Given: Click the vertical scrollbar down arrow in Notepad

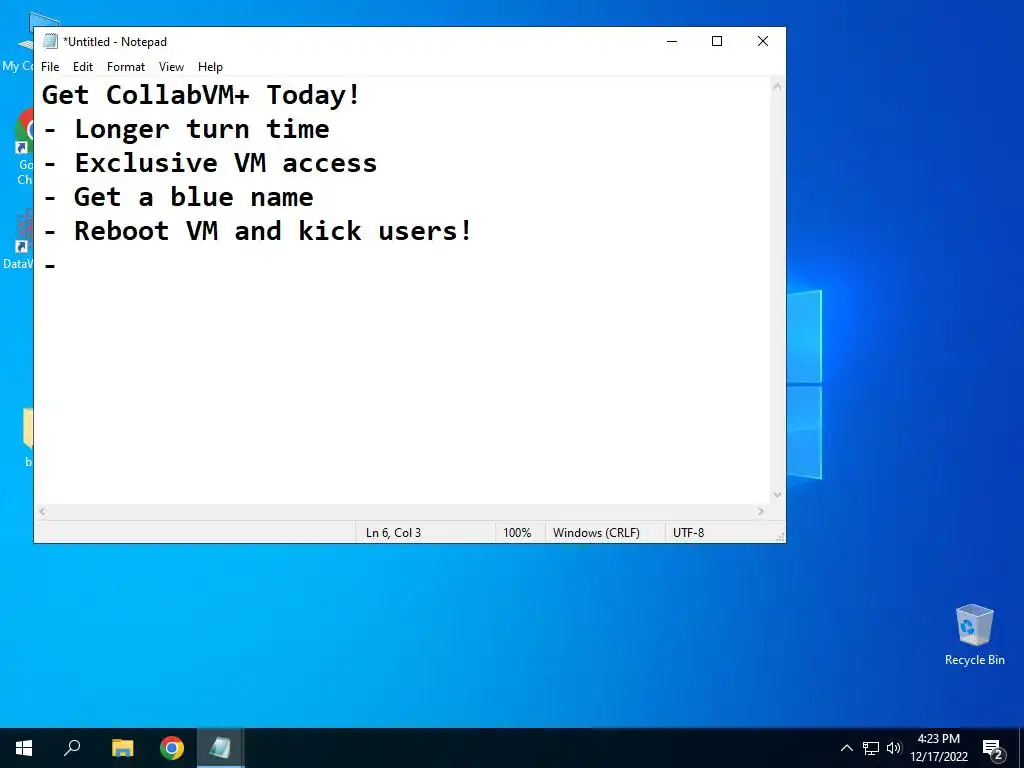Looking at the screenshot, I should coord(777,495).
